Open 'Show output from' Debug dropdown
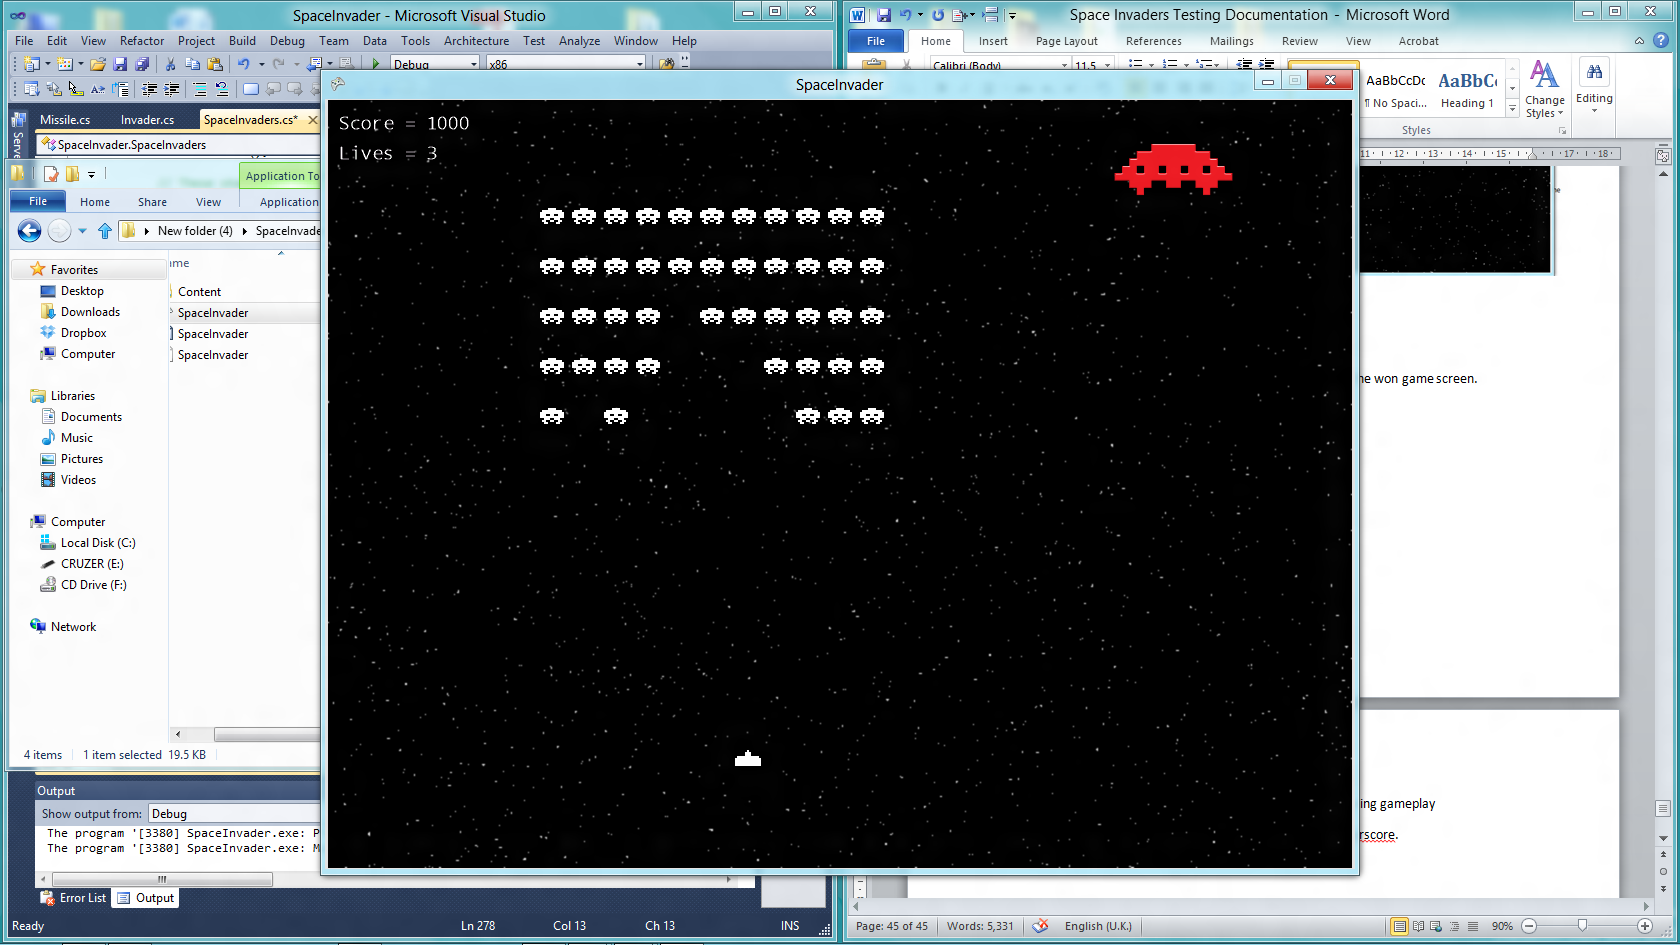 click(234, 814)
